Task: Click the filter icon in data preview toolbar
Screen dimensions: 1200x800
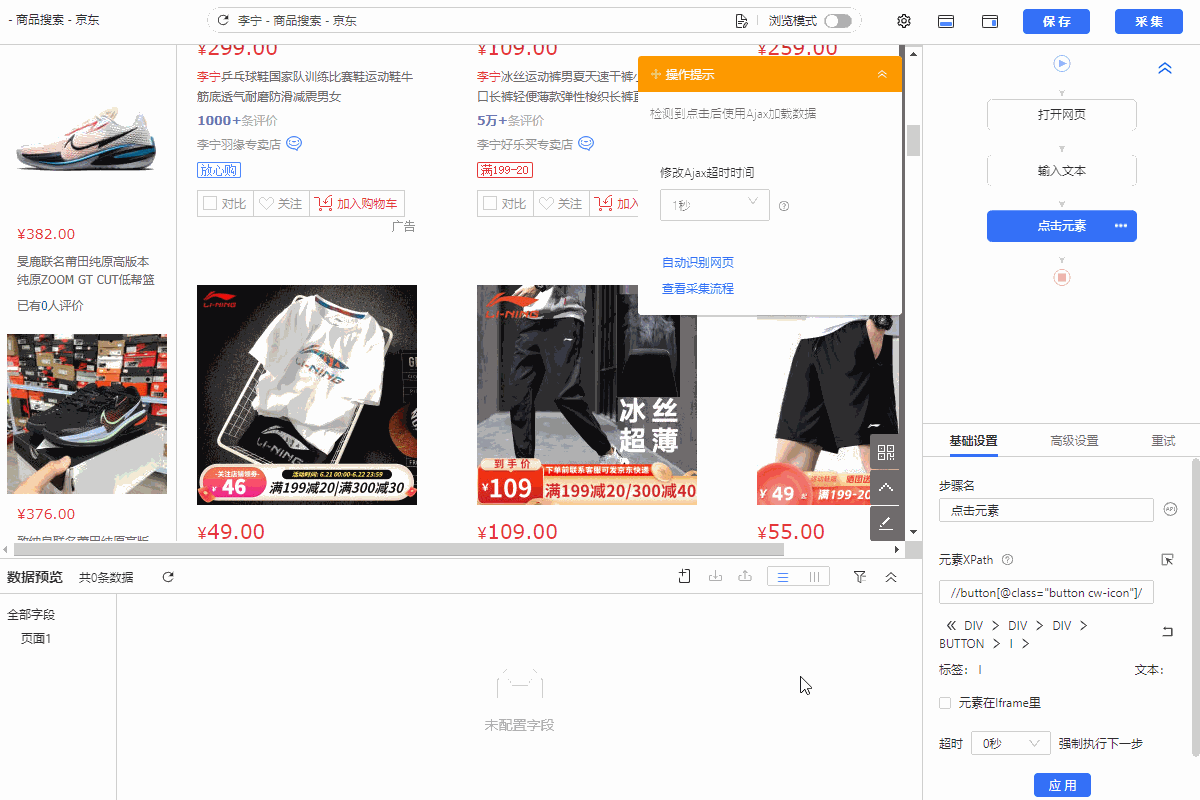Action: pyautogui.click(x=860, y=577)
